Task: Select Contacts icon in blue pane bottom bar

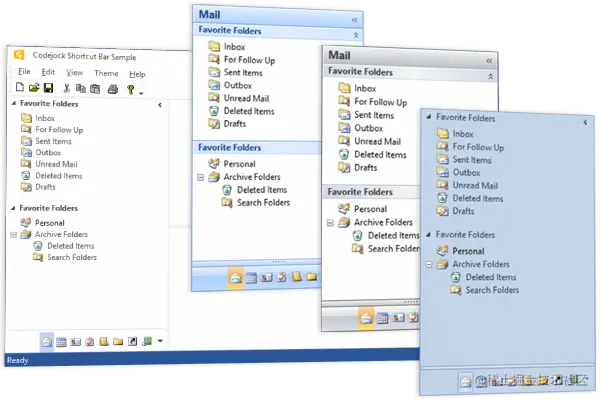Action: click(266, 277)
